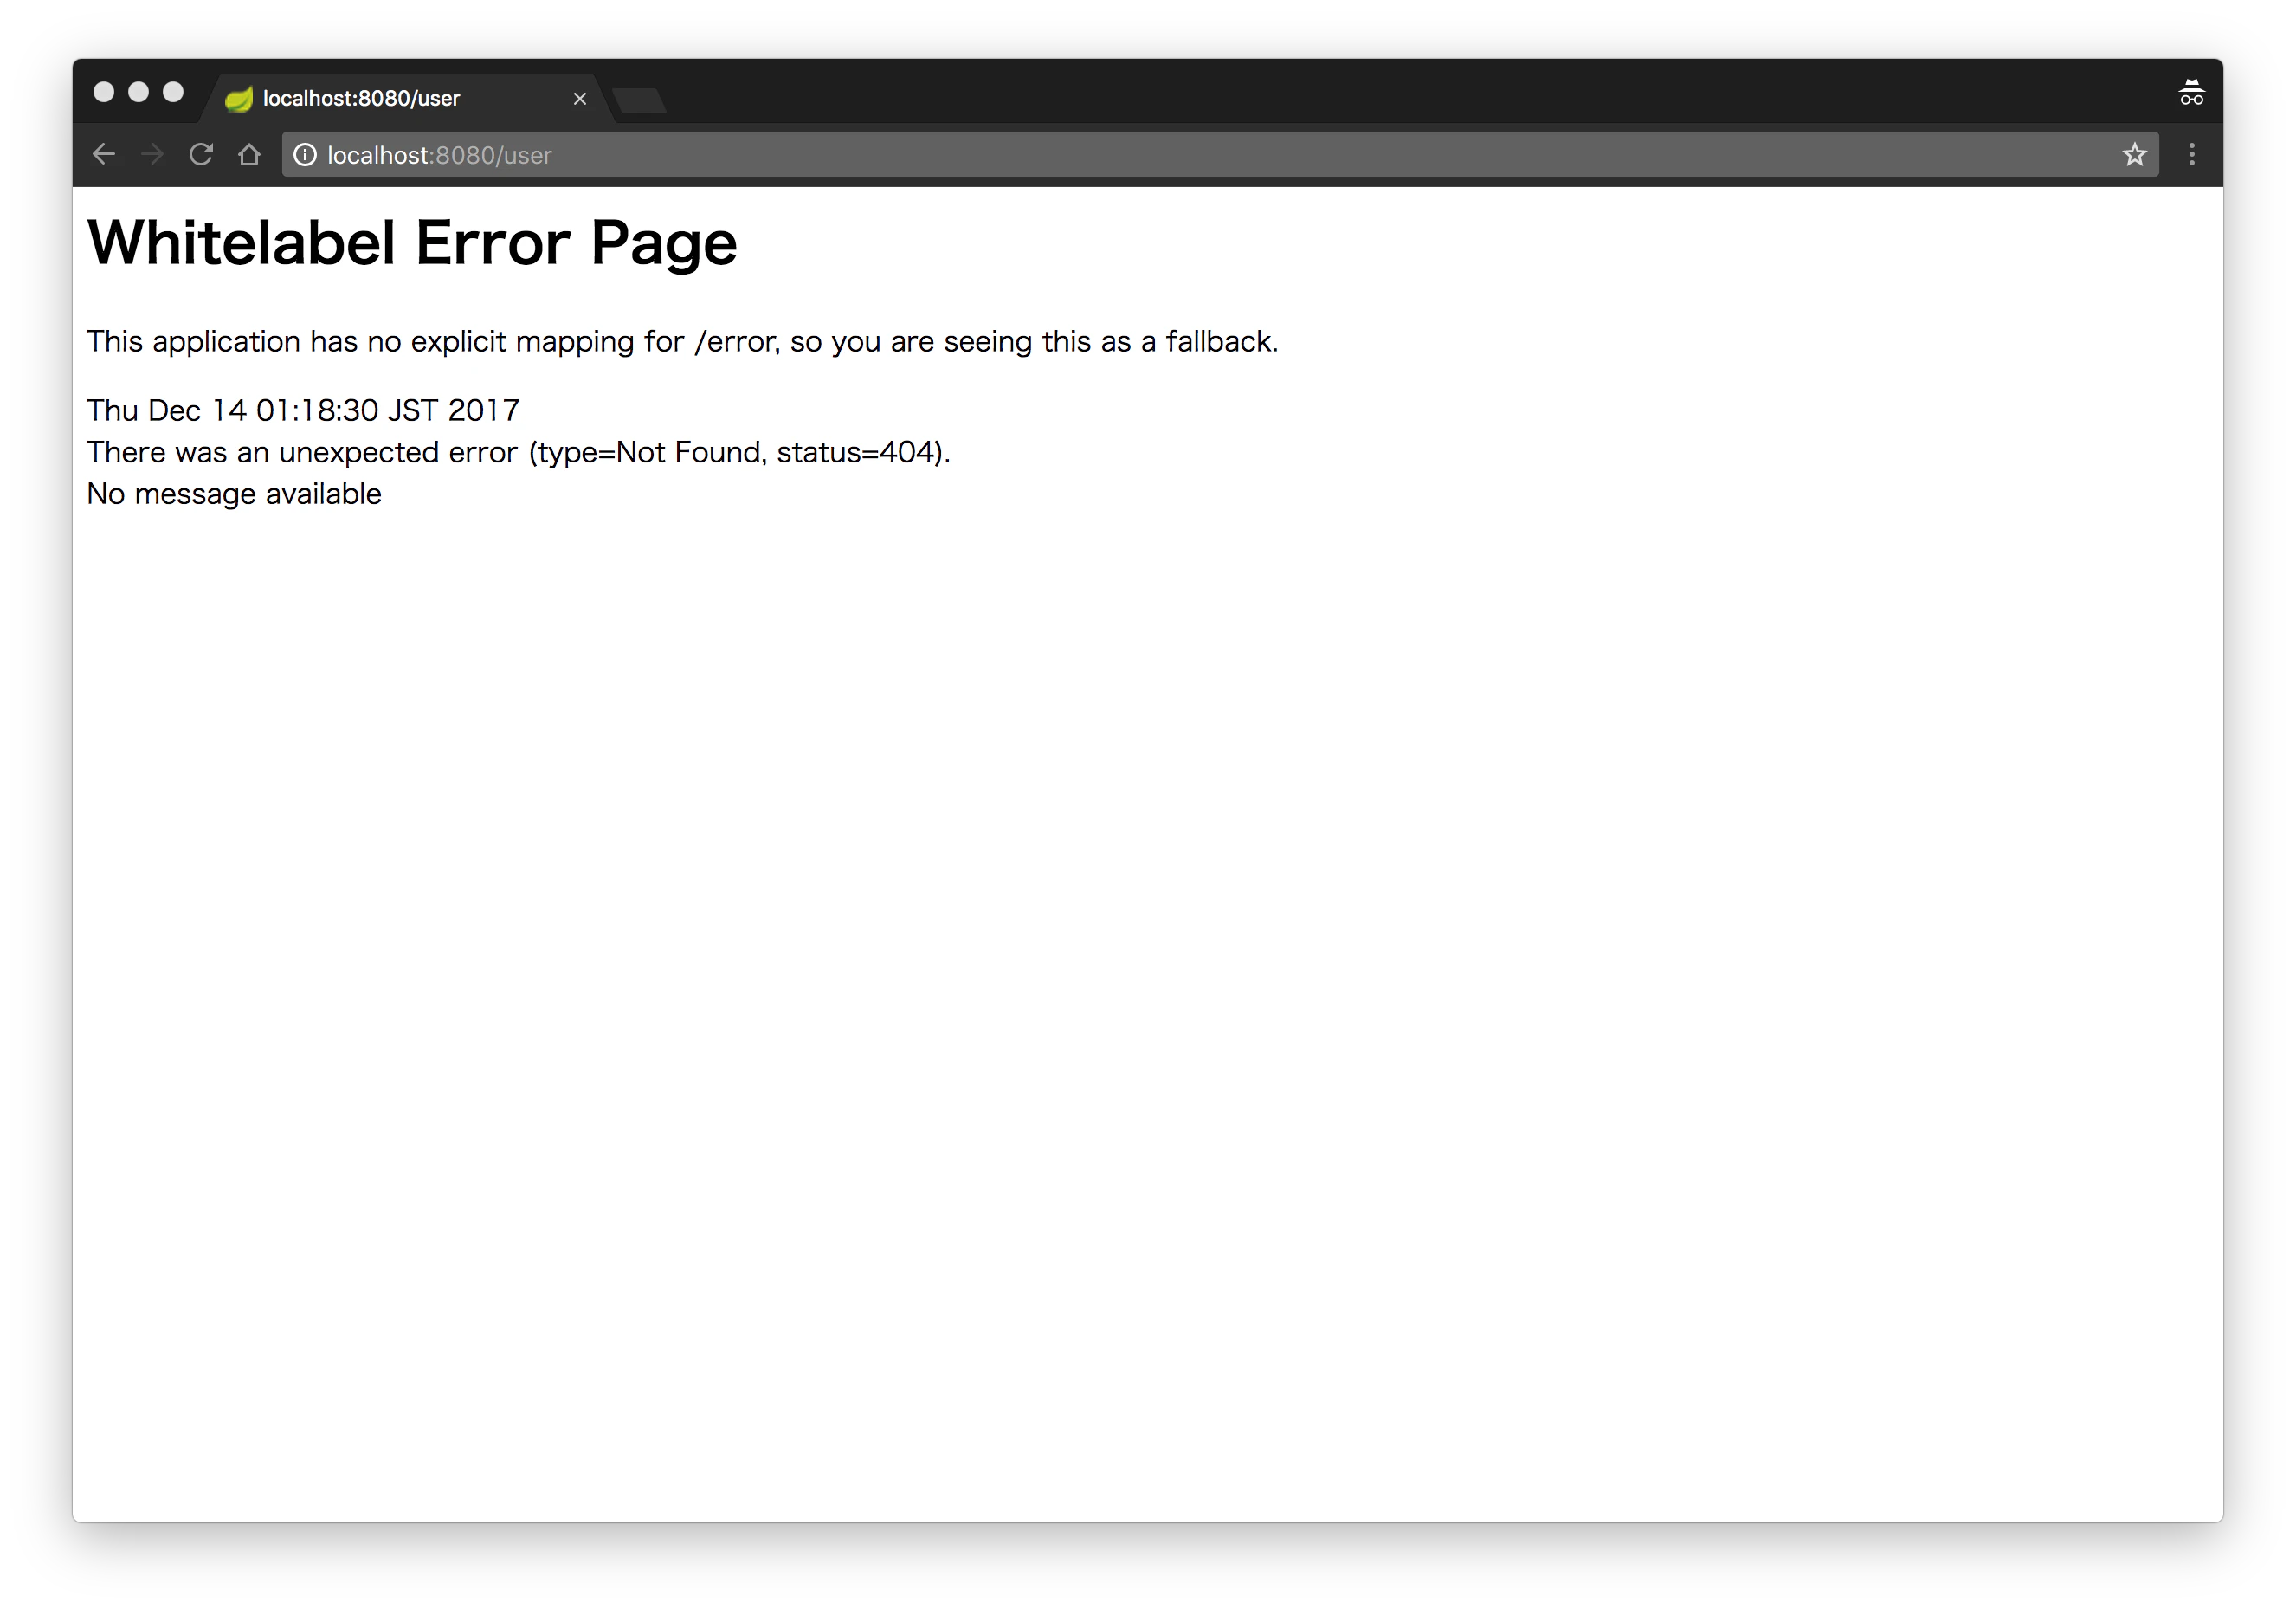Click the incognito mode indicator icon
The height and width of the screenshot is (1609, 2296).
[2190, 93]
